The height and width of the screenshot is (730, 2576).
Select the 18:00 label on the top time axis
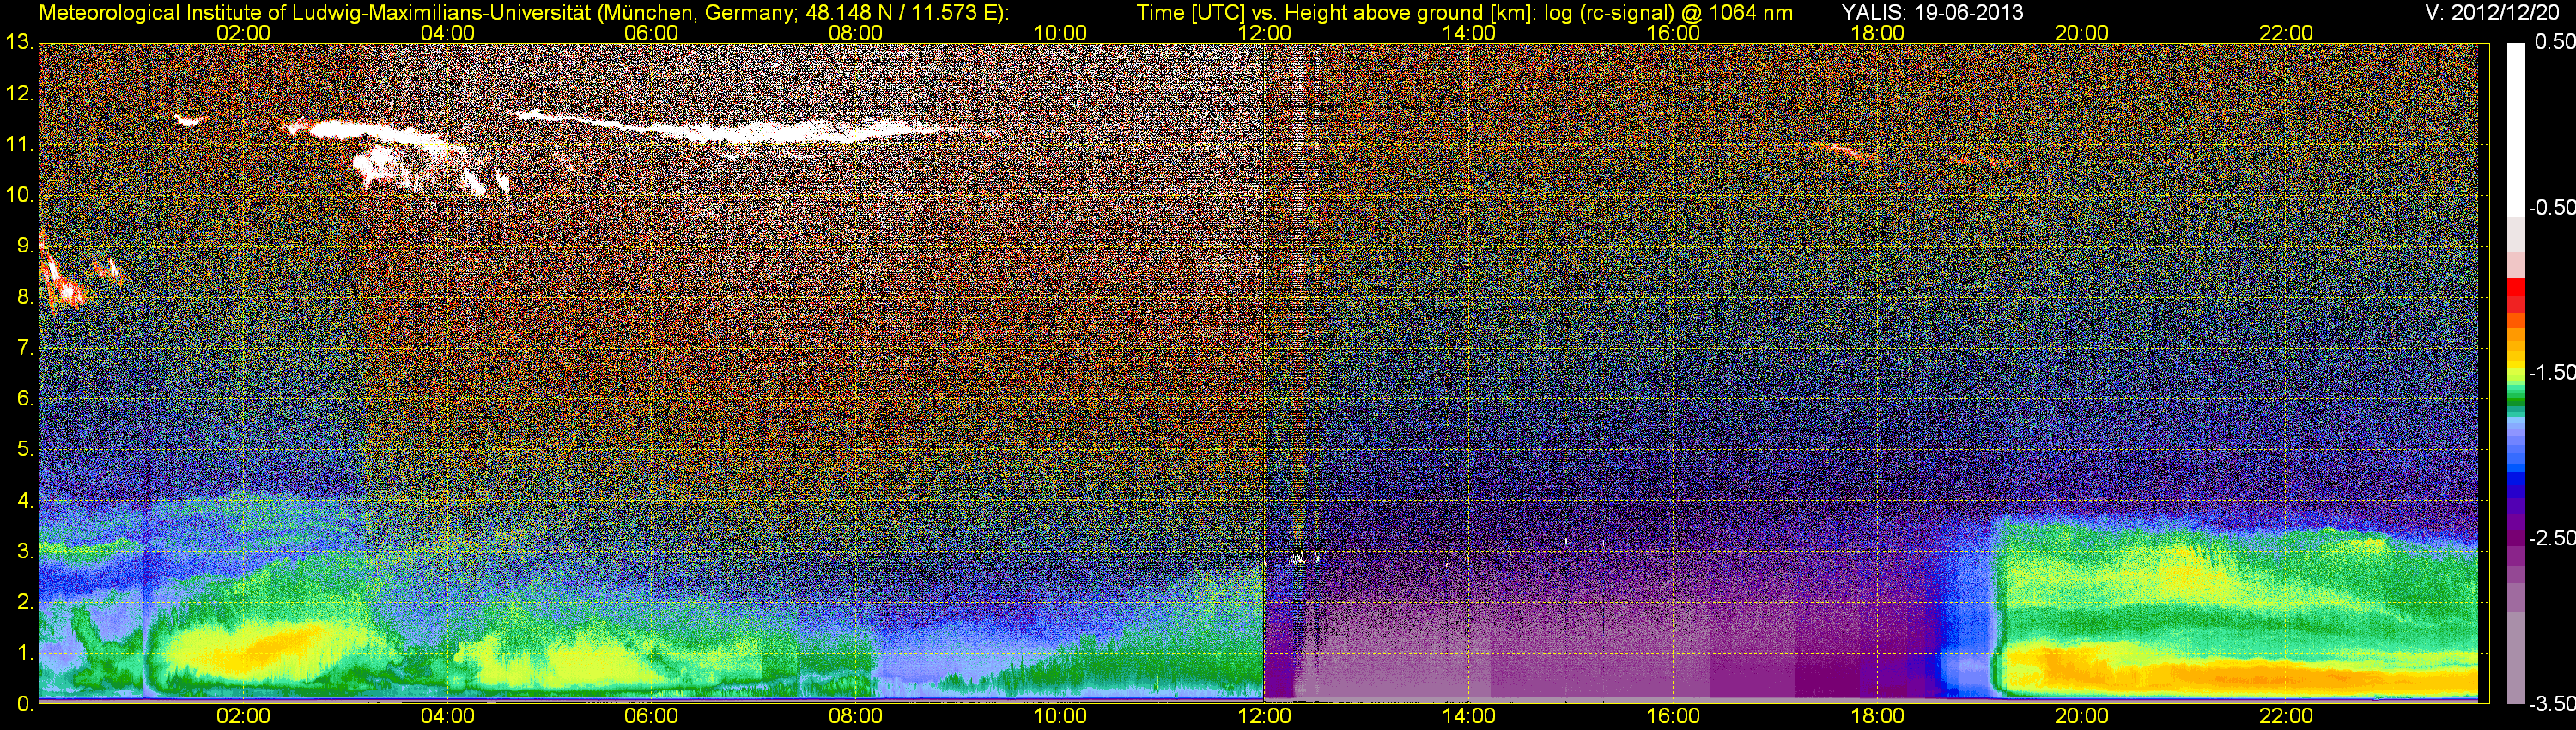click(1878, 33)
